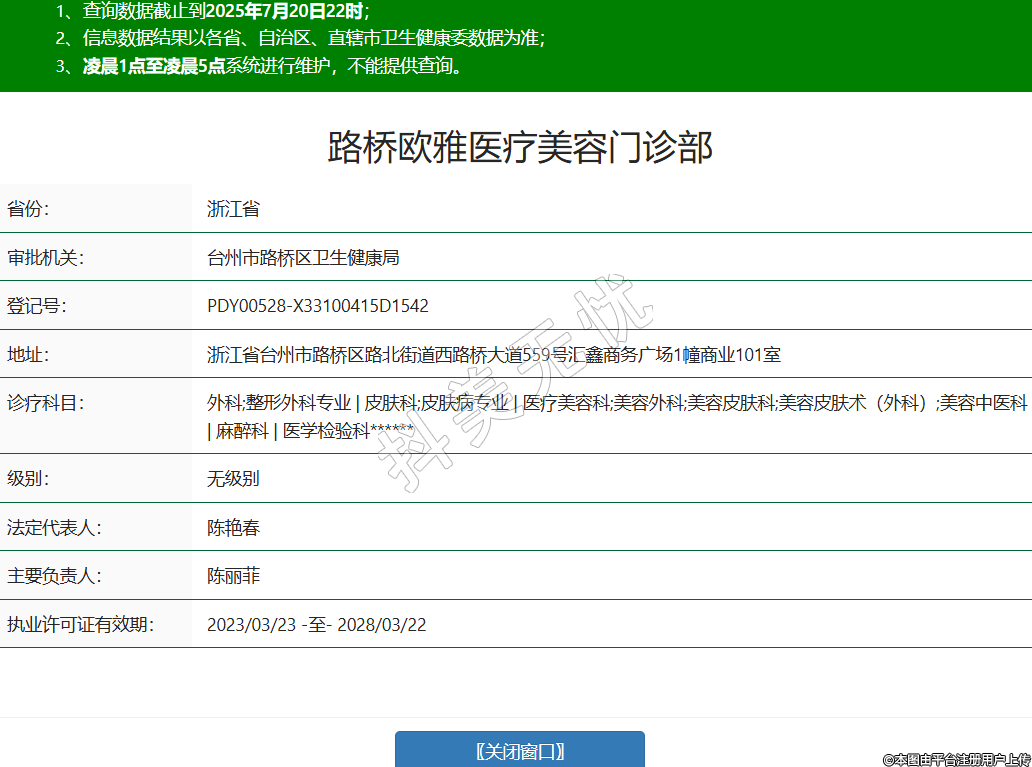Click the 法定代表人 field label
The width and height of the screenshot is (1032, 767).
(54, 527)
